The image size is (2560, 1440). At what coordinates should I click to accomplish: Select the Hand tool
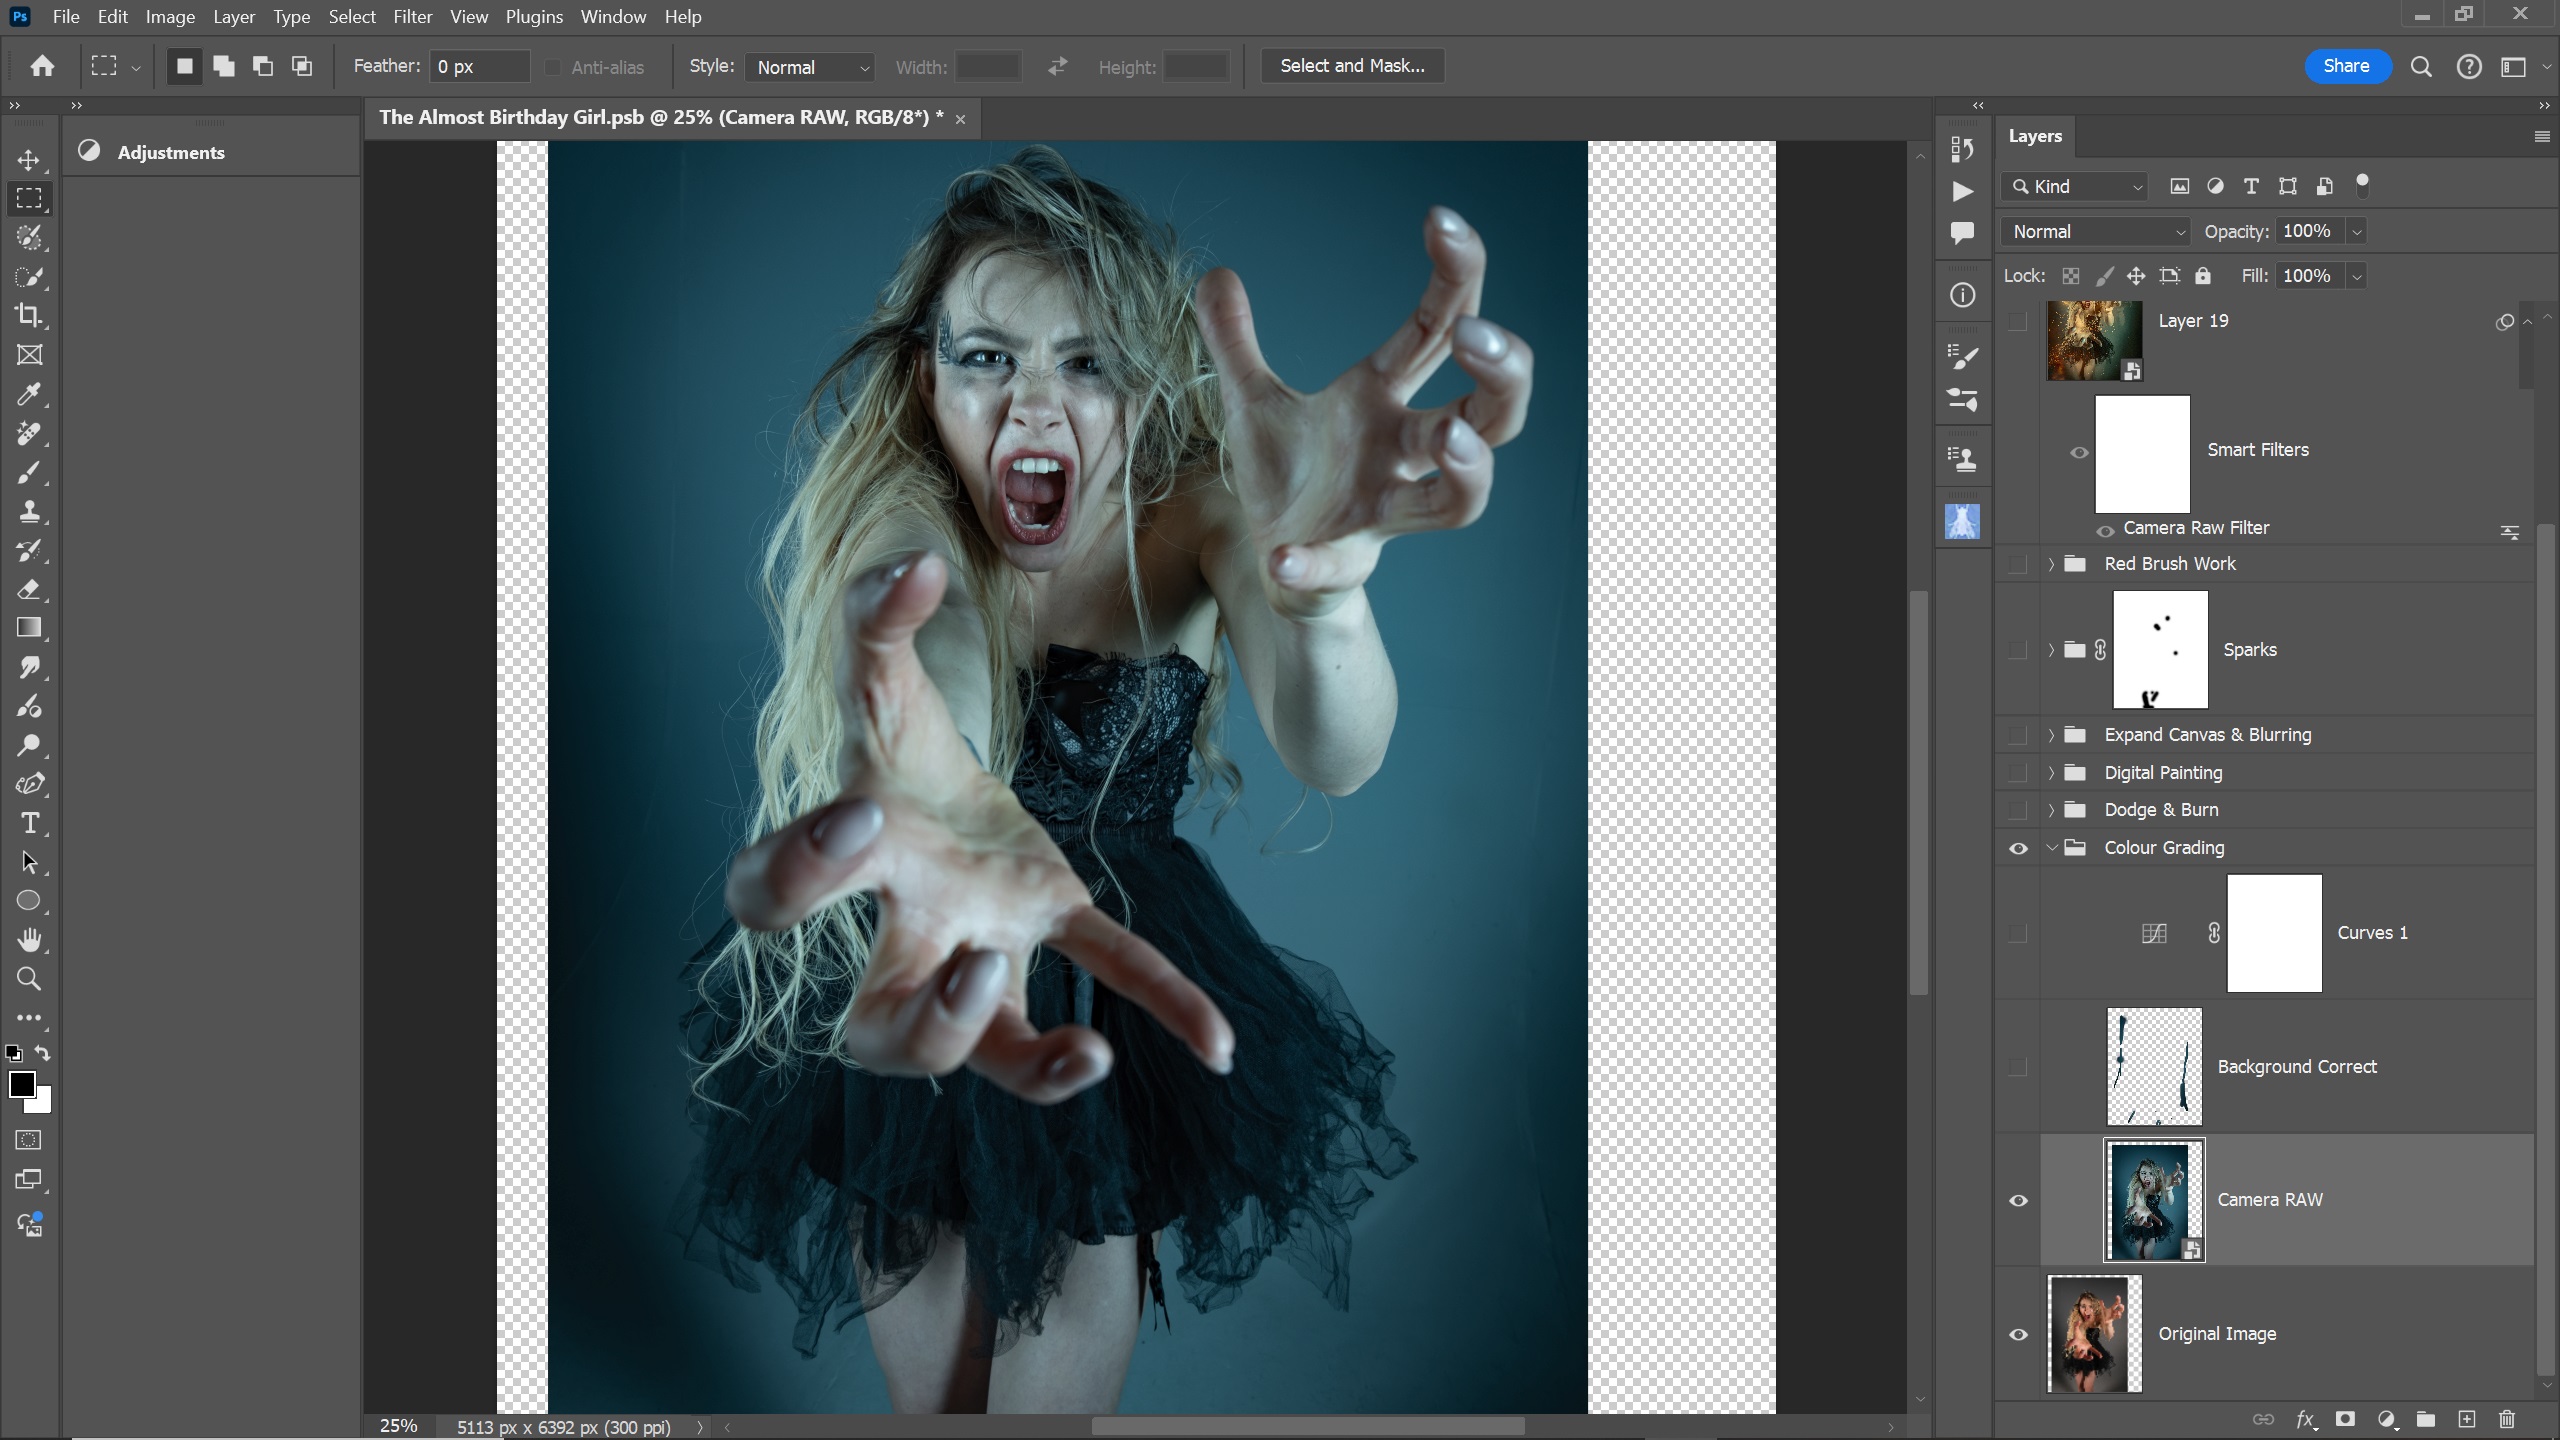[x=29, y=940]
